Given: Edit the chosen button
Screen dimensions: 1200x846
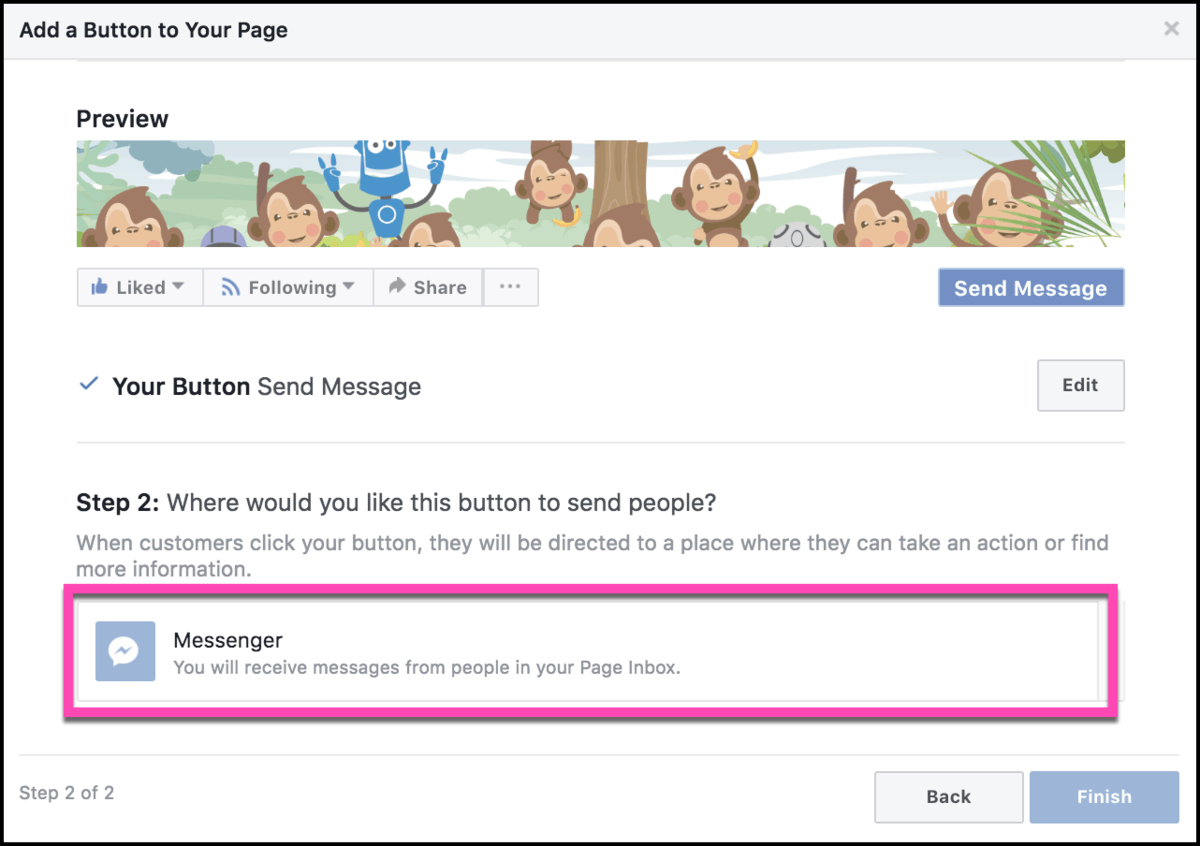Looking at the screenshot, I should [x=1080, y=385].
